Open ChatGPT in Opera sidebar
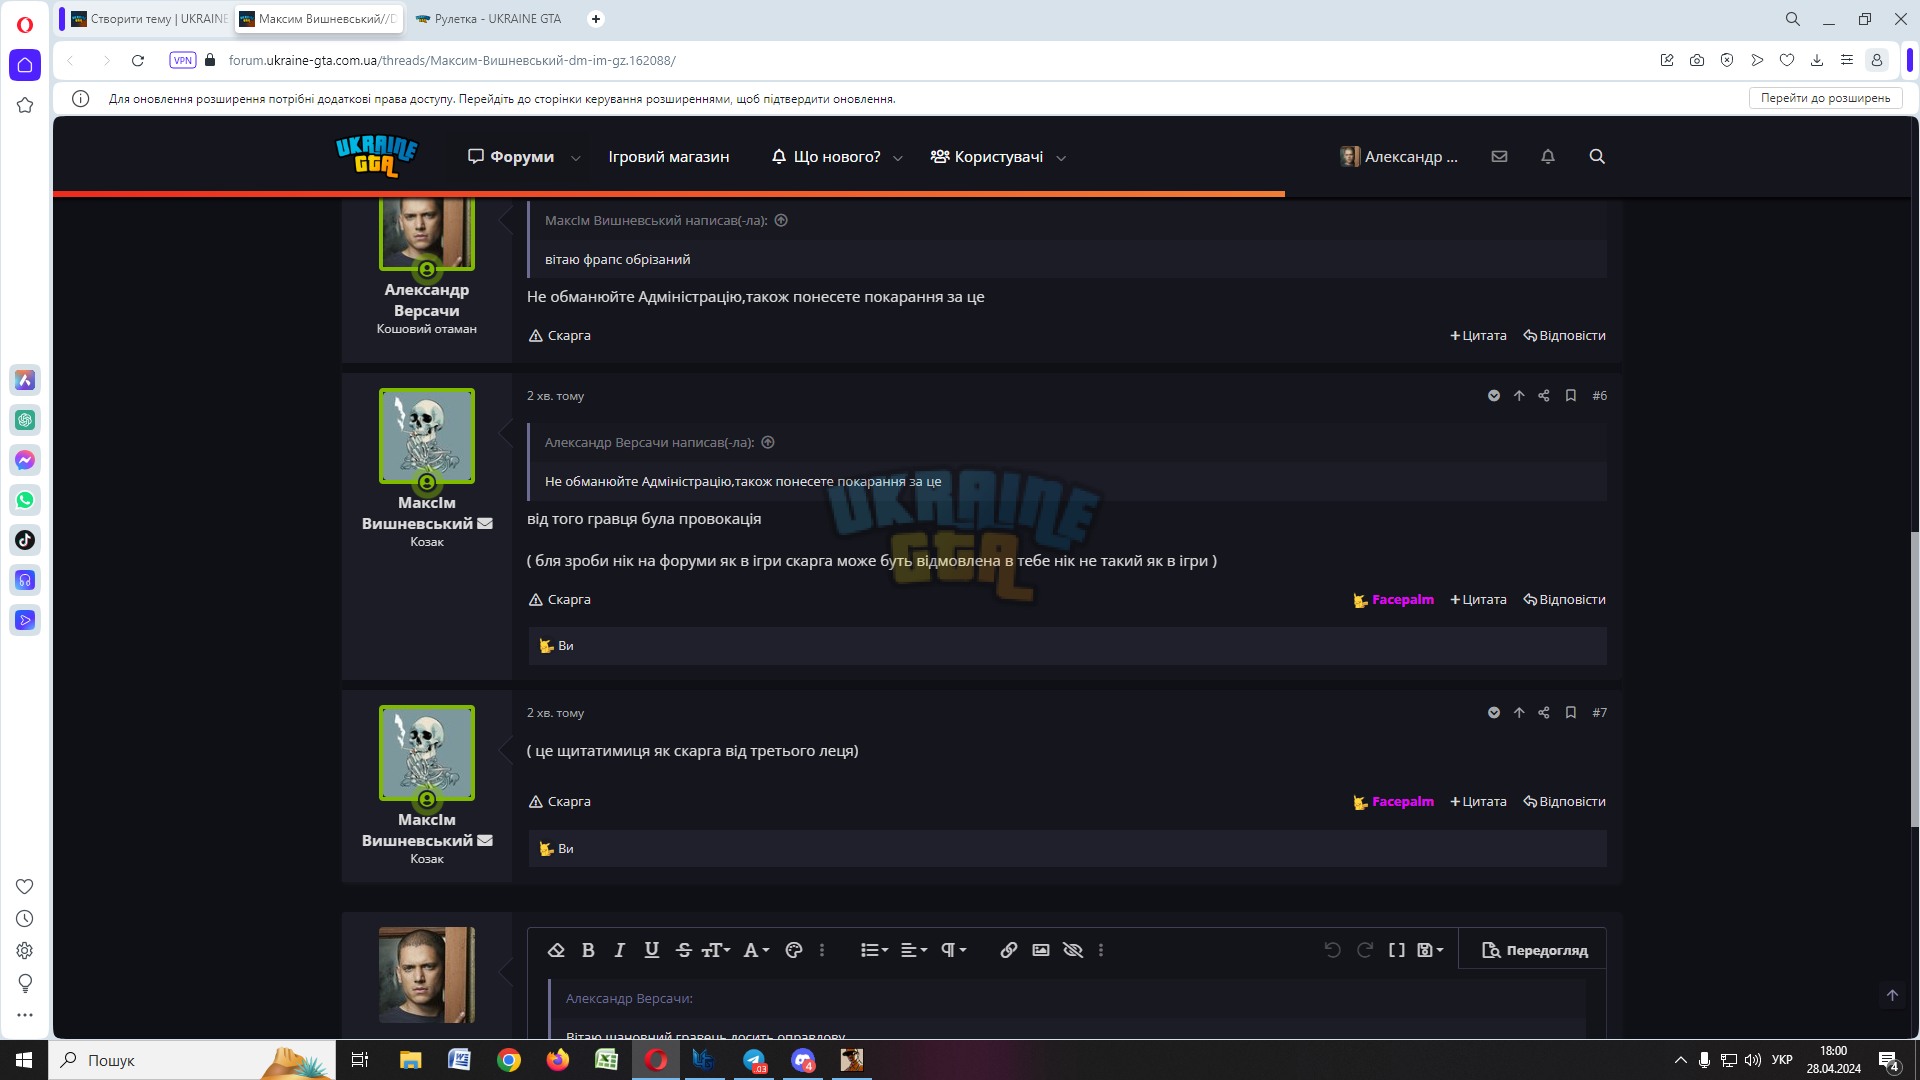 pos(25,420)
